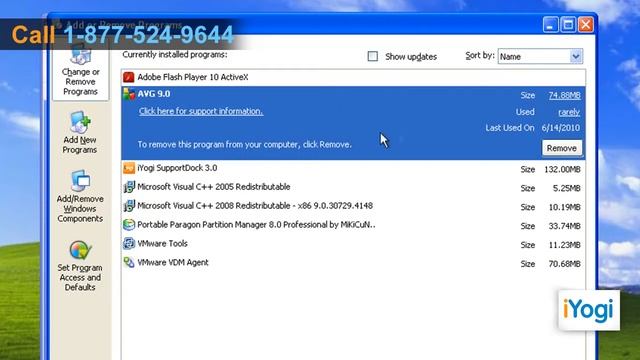Click the iYogi SupportDock orange icon
This screenshot has width=640, height=360.
(129, 168)
